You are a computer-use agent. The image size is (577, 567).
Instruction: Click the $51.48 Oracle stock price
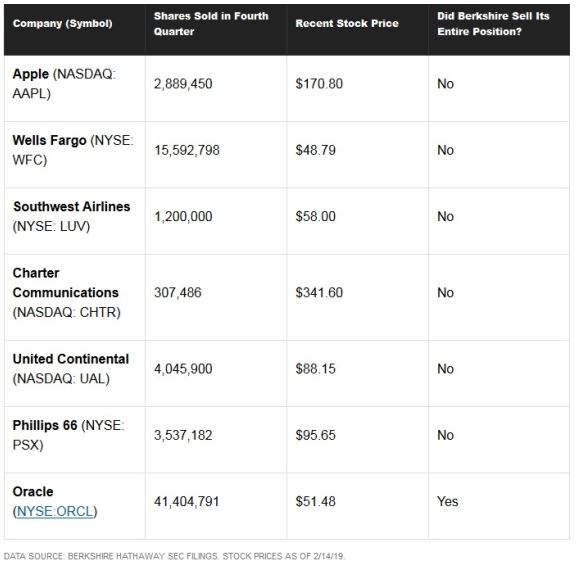tap(315, 502)
